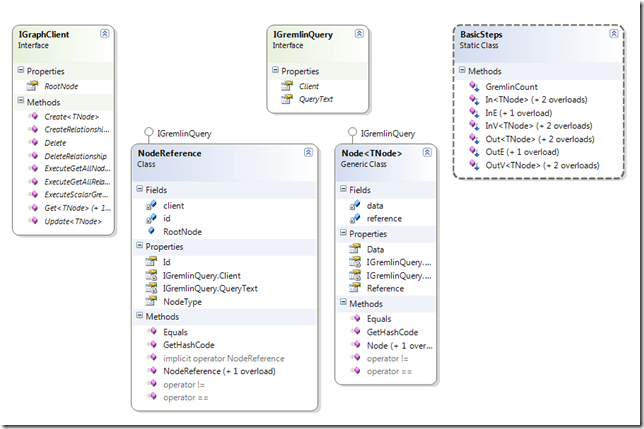Image resolution: width=644 pixels, height=429 pixels.
Task: Select the implicit operator NodeReference member
Action: (x=223, y=358)
